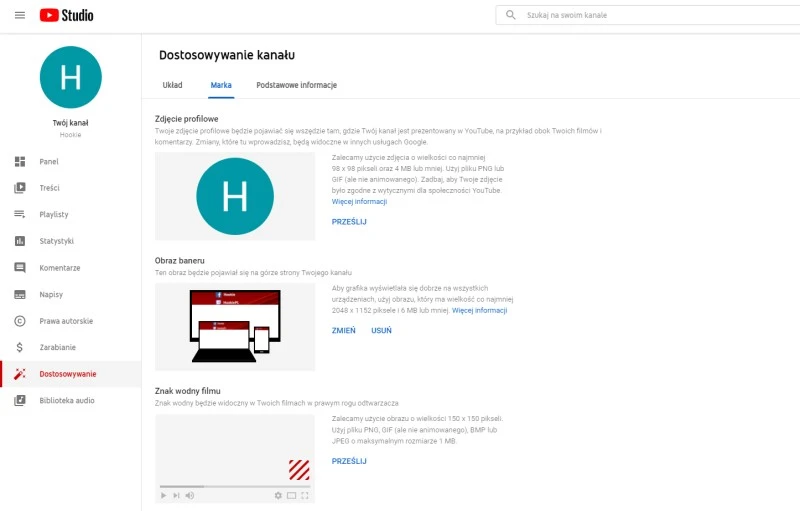Click the Dostosowywanie kanału page title
This screenshot has width=800, height=511.
[x=227, y=55]
